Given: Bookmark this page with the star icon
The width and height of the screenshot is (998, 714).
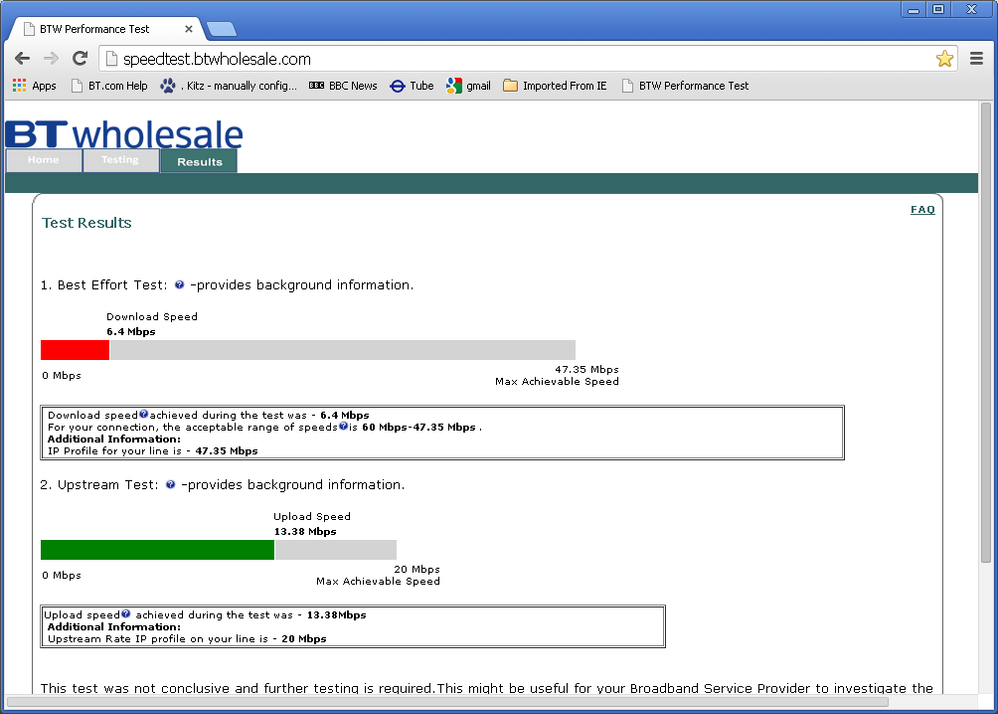Looking at the screenshot, I should tap(945, 59).
